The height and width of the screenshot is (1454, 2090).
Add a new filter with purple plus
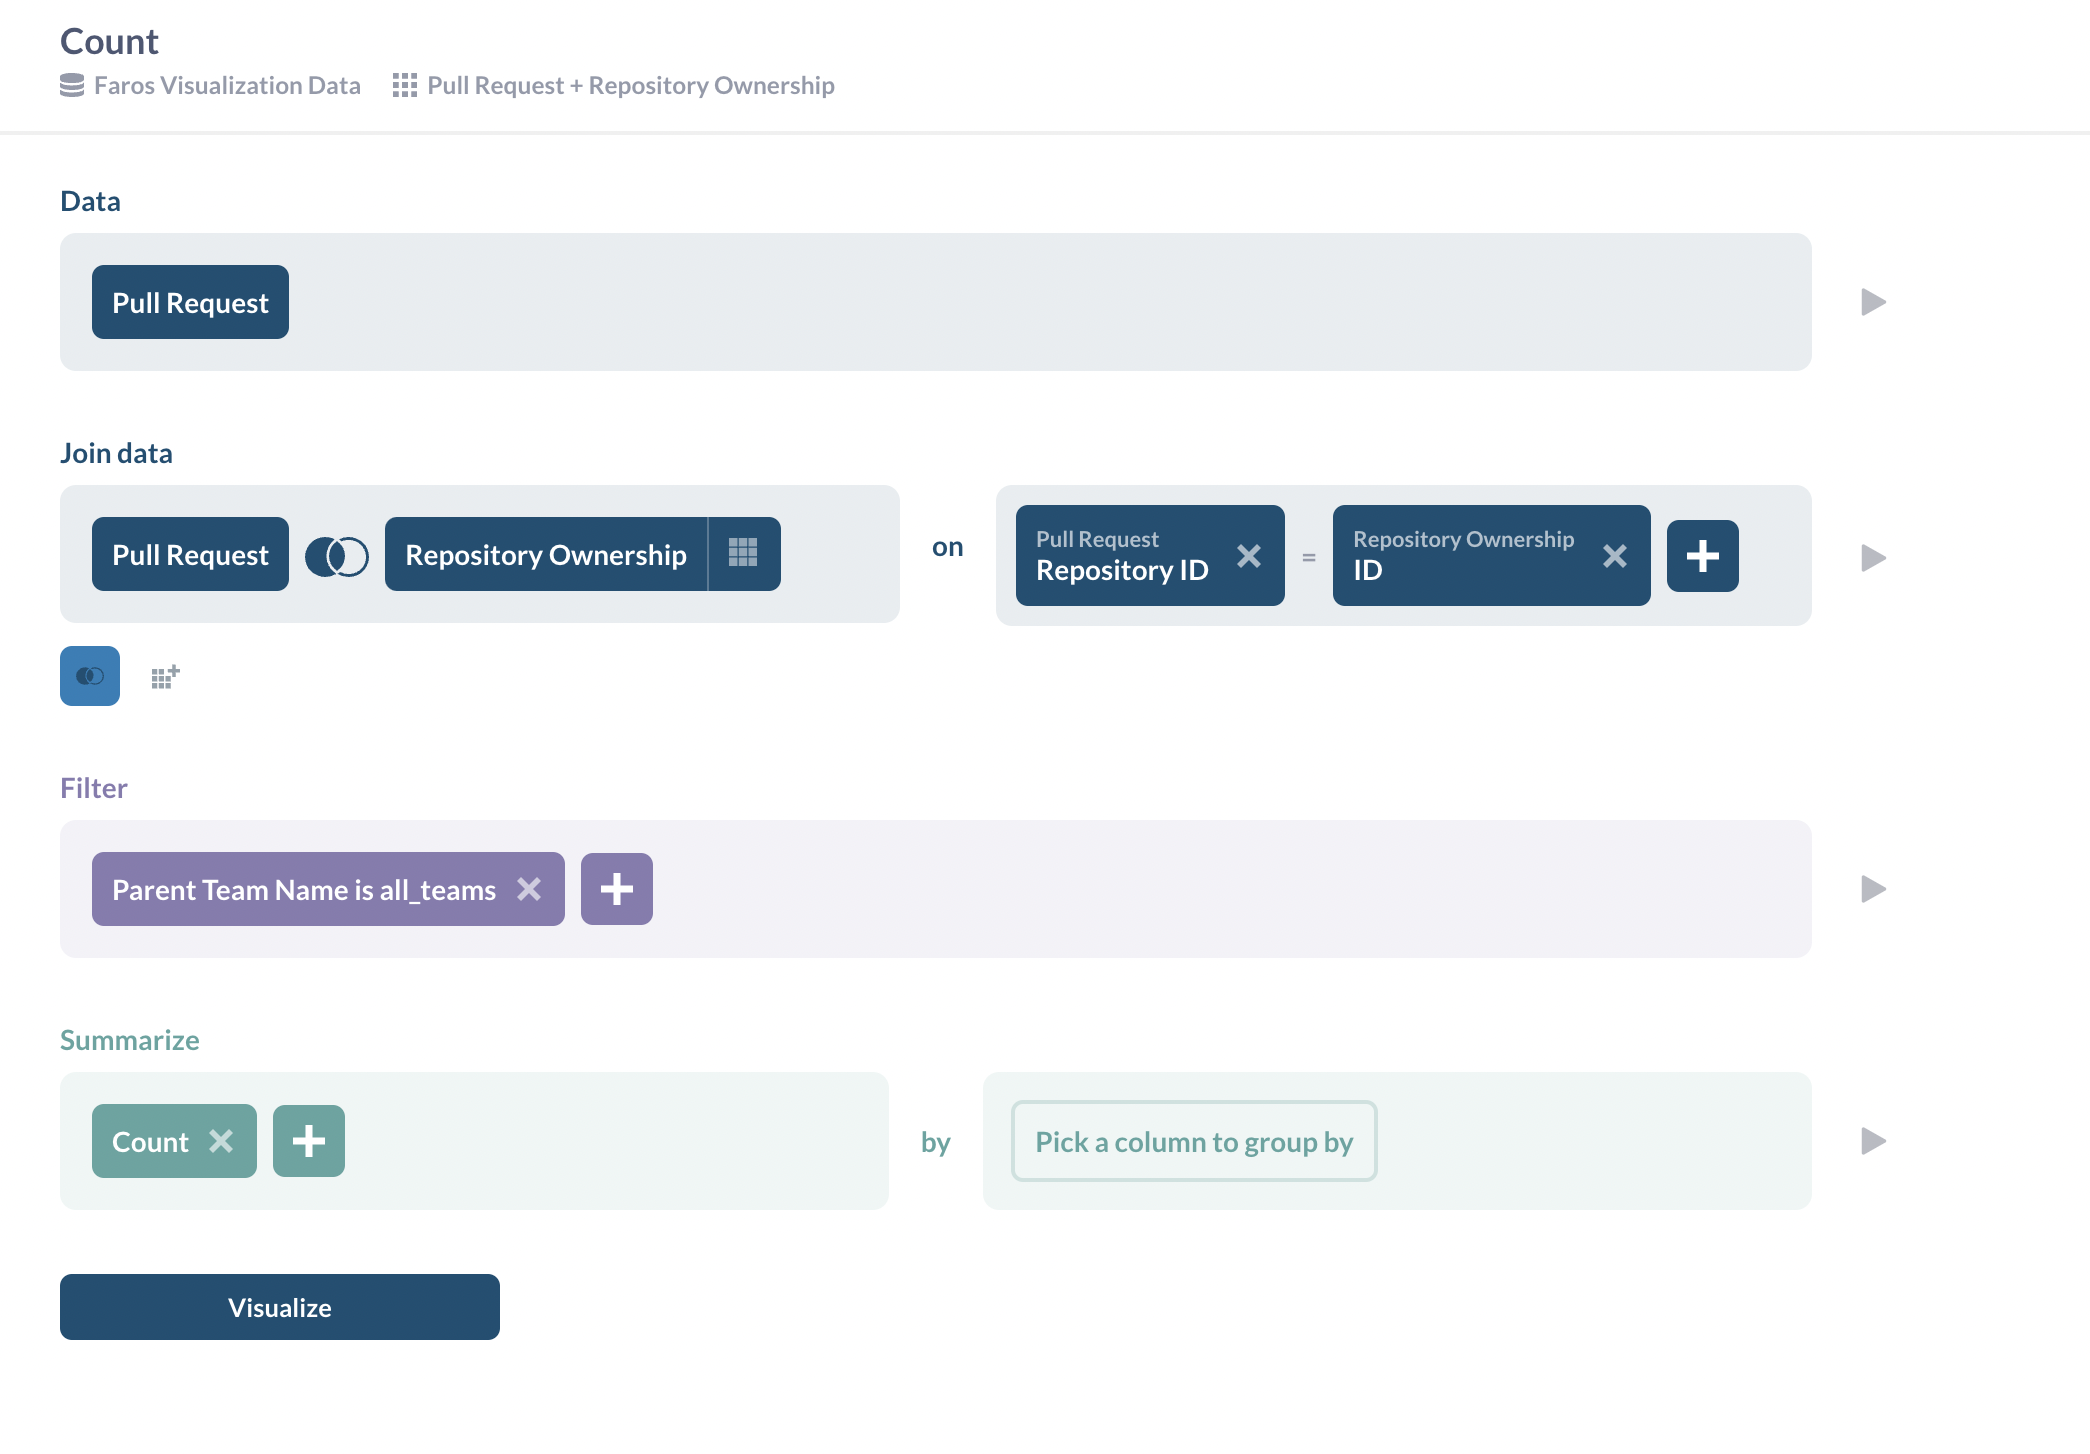616,889
